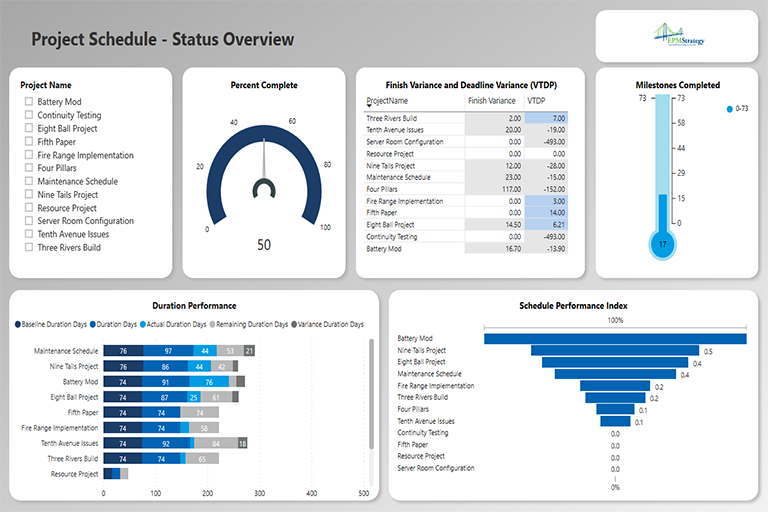Viewport: 768px width, 512px height.
Task: Toggle Duration Days legend marker
Action: (x=93, y=324)
